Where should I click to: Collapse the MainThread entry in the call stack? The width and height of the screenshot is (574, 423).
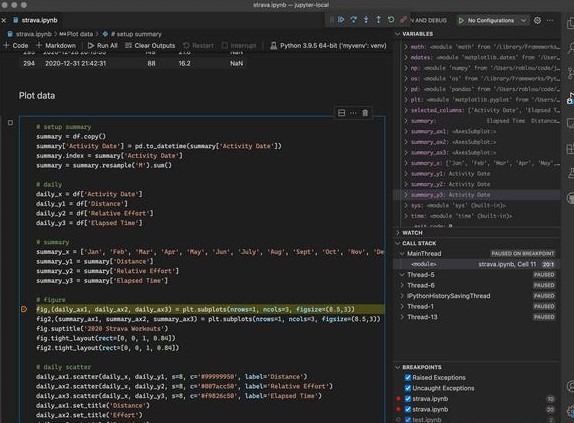[402, 254]
